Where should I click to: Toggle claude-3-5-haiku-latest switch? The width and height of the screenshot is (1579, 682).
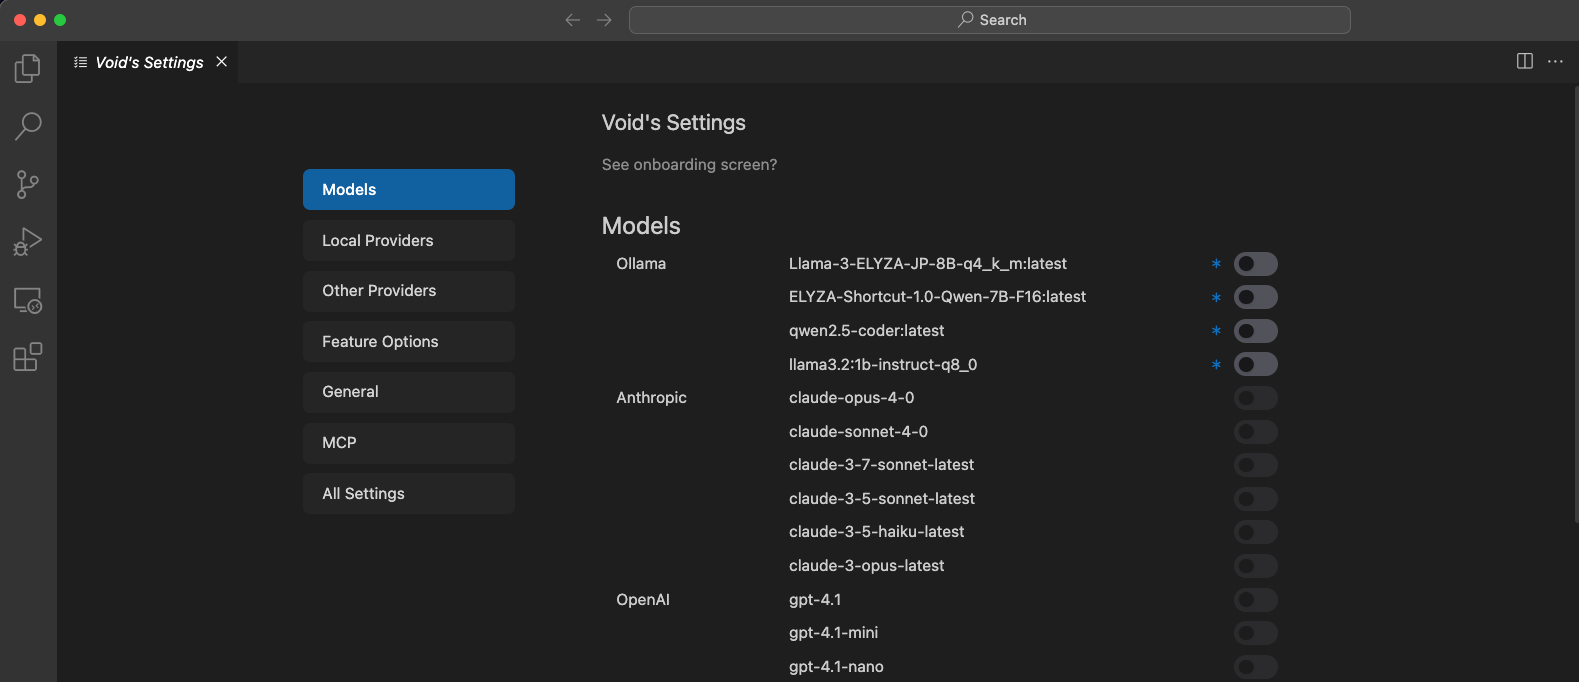pyautogui.click(x=1256, y=532)
